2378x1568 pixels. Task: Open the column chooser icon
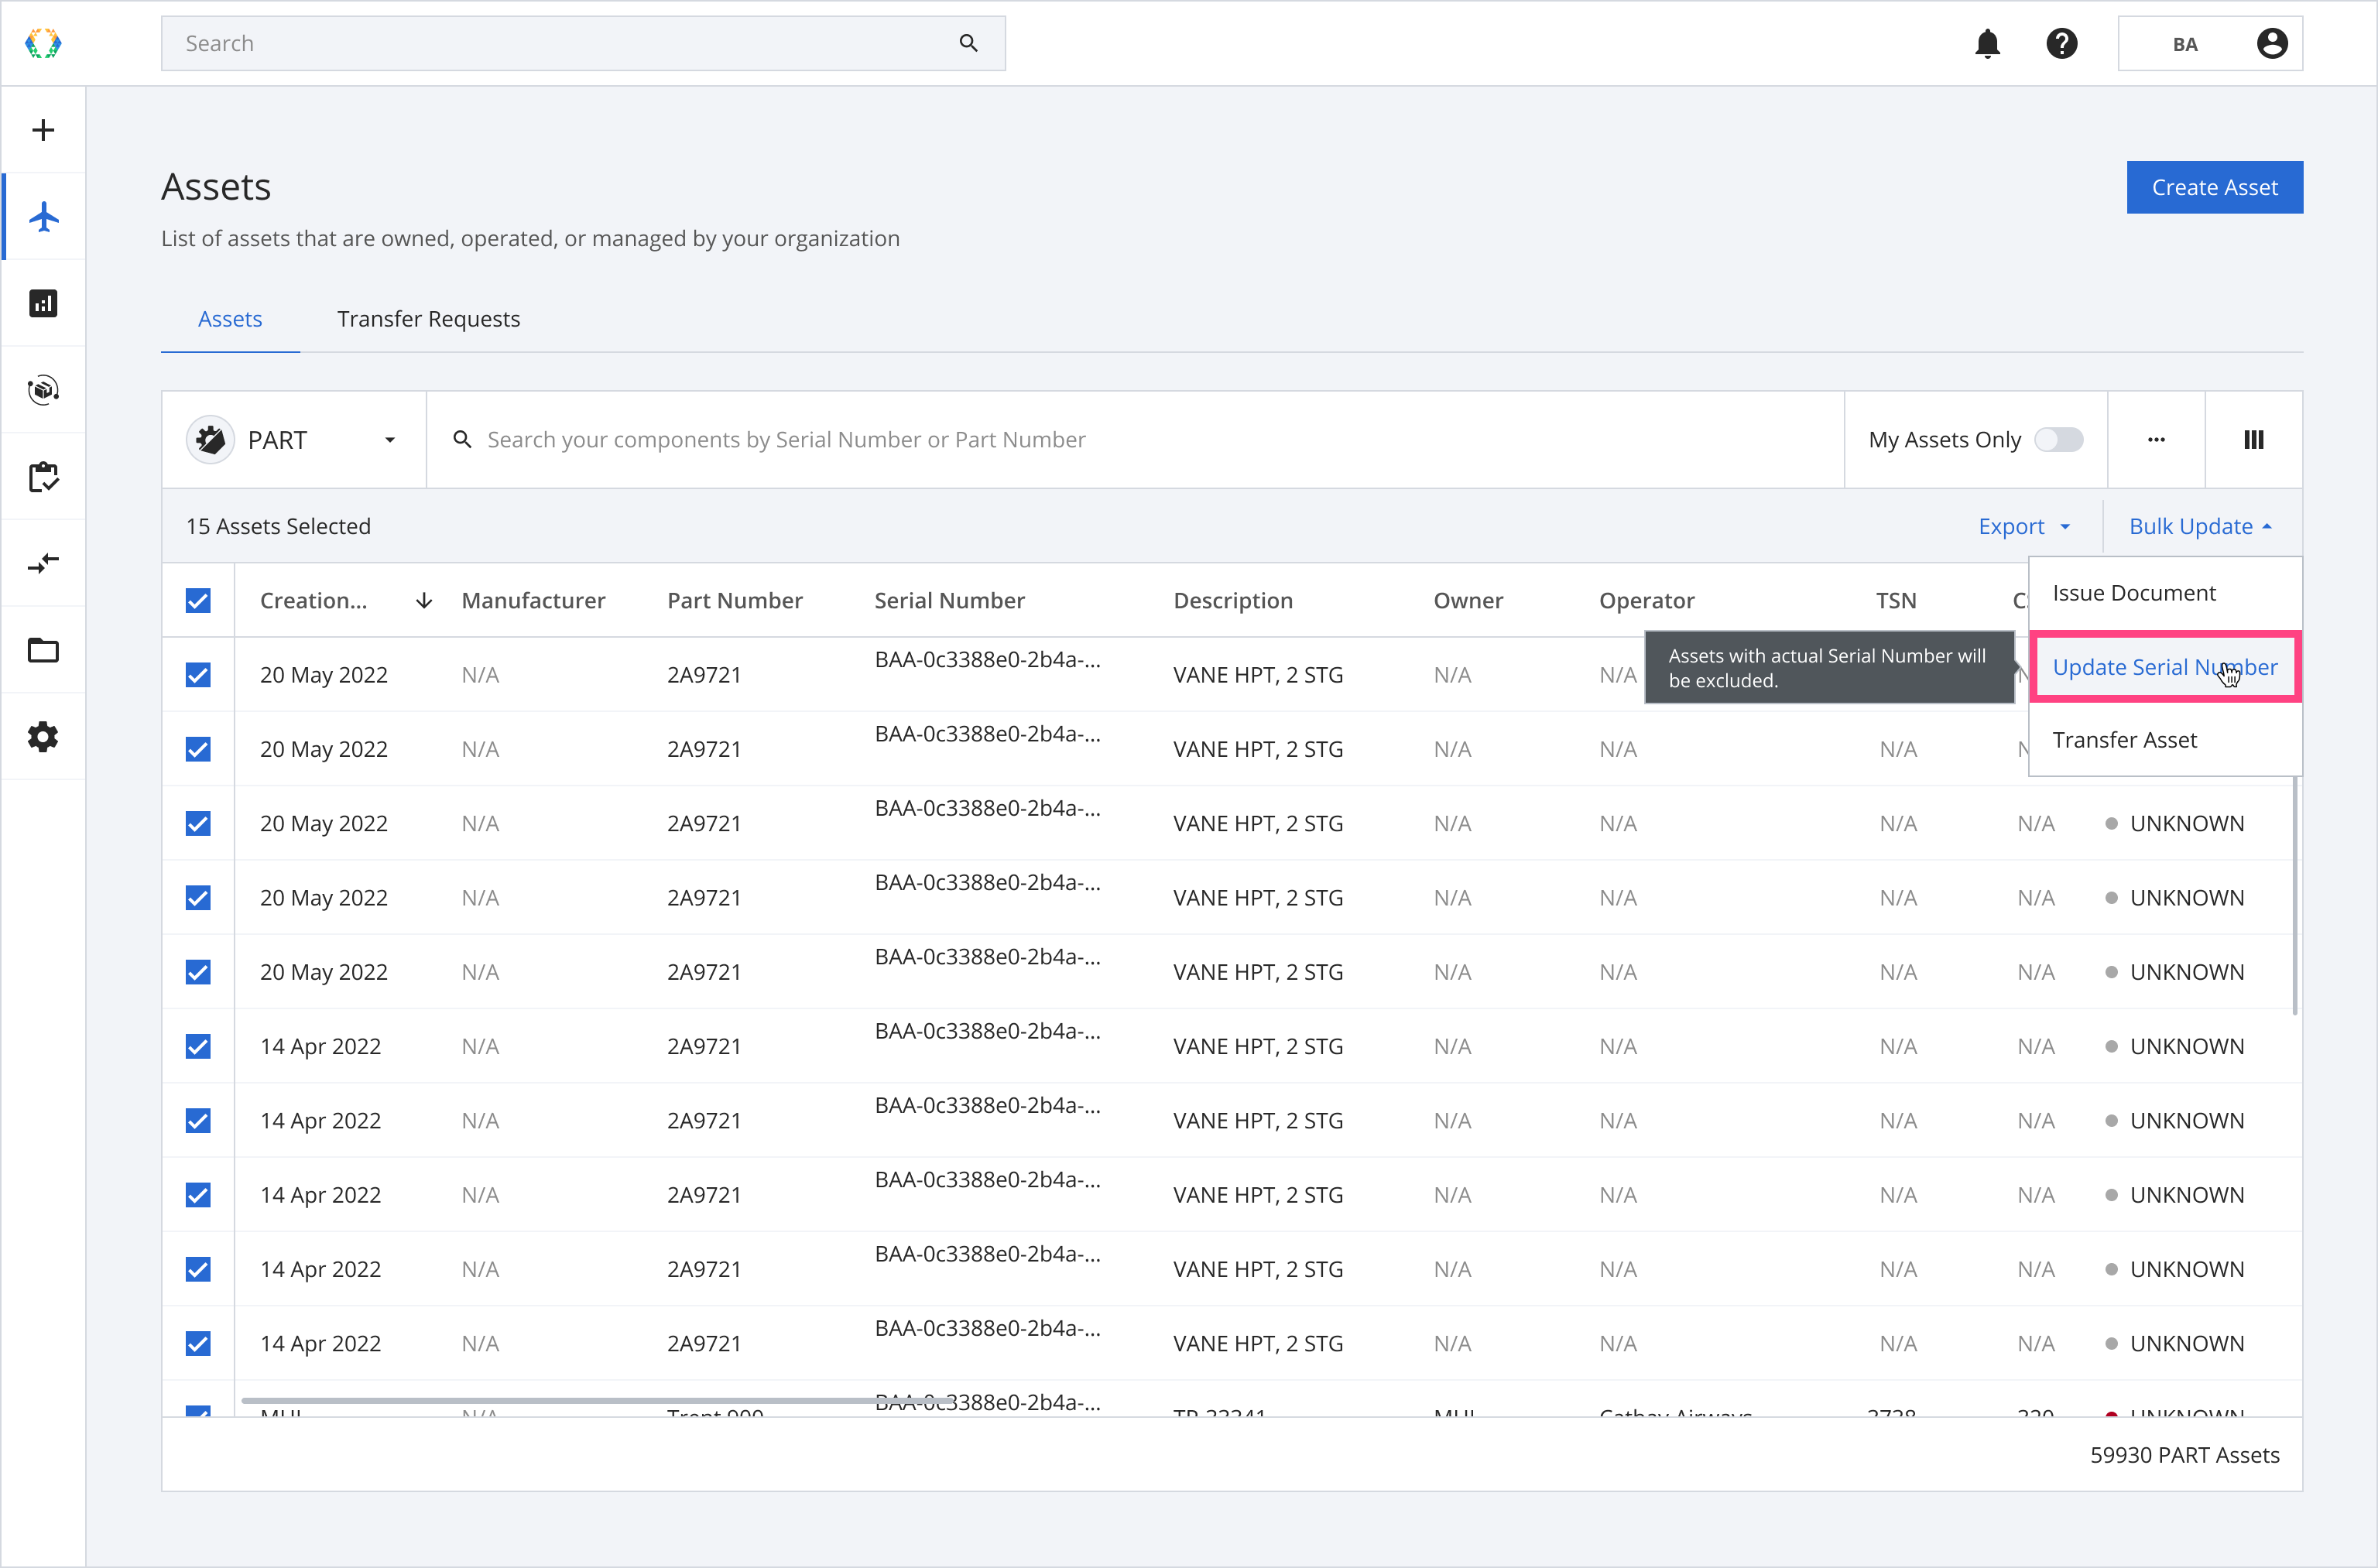click(x=2254, y=439)
